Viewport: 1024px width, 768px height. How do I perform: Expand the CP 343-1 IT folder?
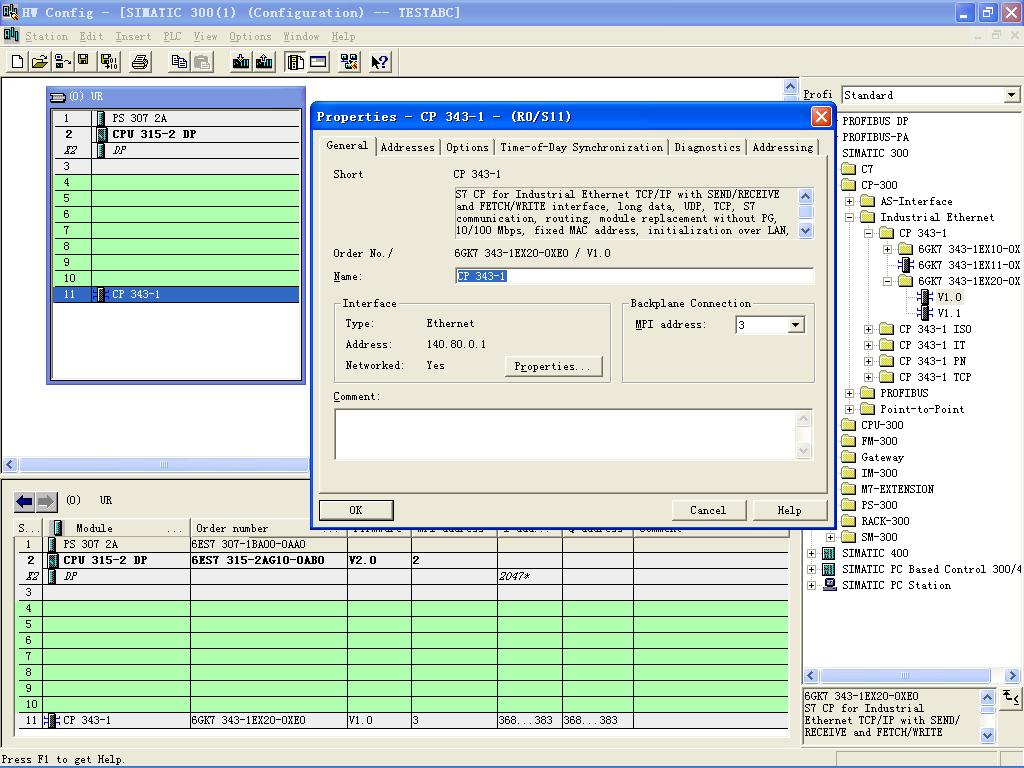point(868,345)
